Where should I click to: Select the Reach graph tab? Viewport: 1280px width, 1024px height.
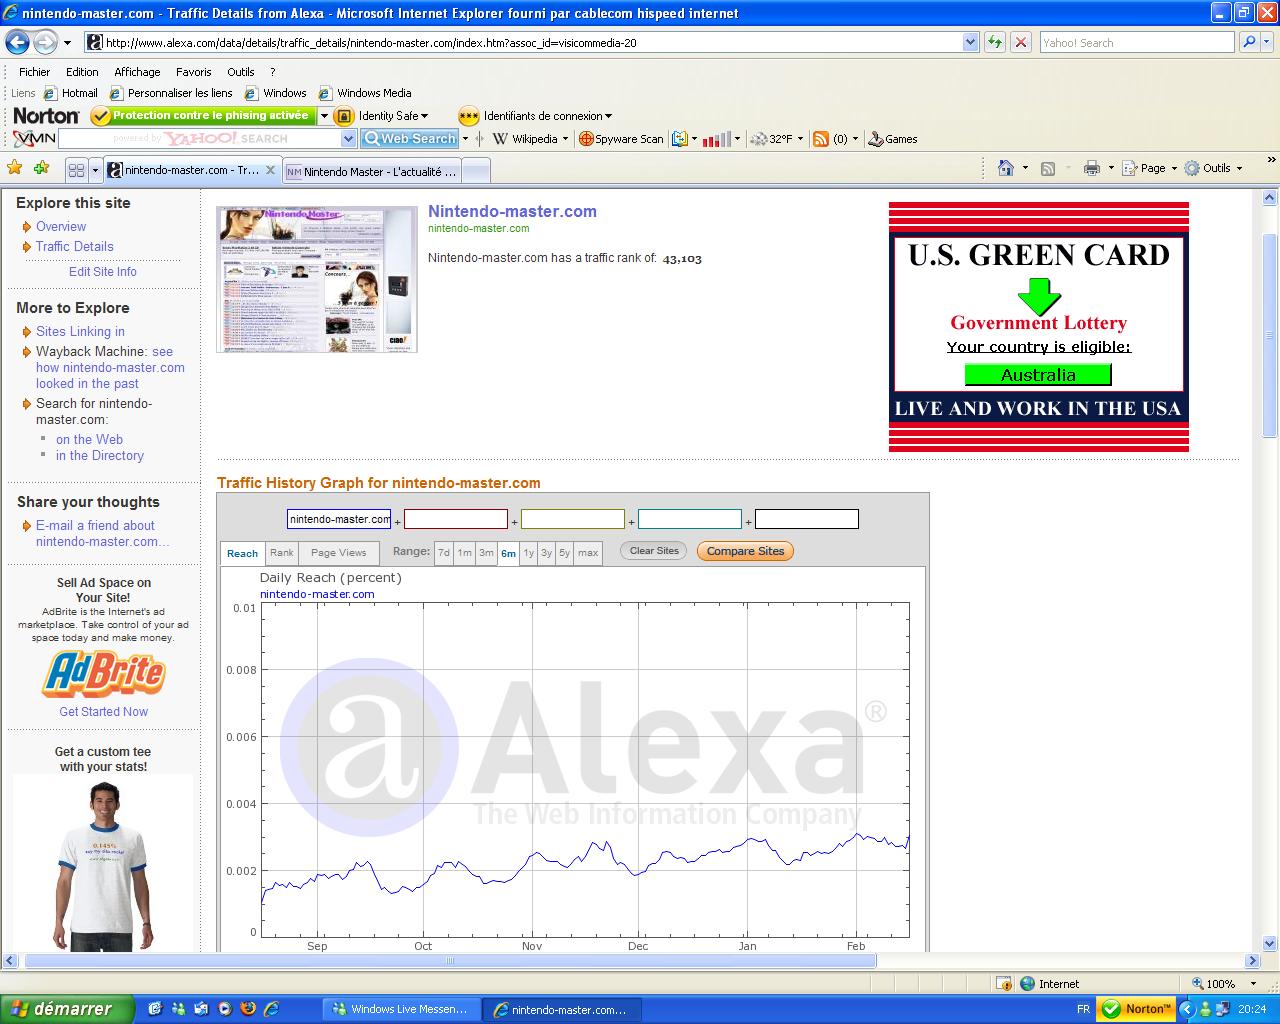tap(242, 554)
